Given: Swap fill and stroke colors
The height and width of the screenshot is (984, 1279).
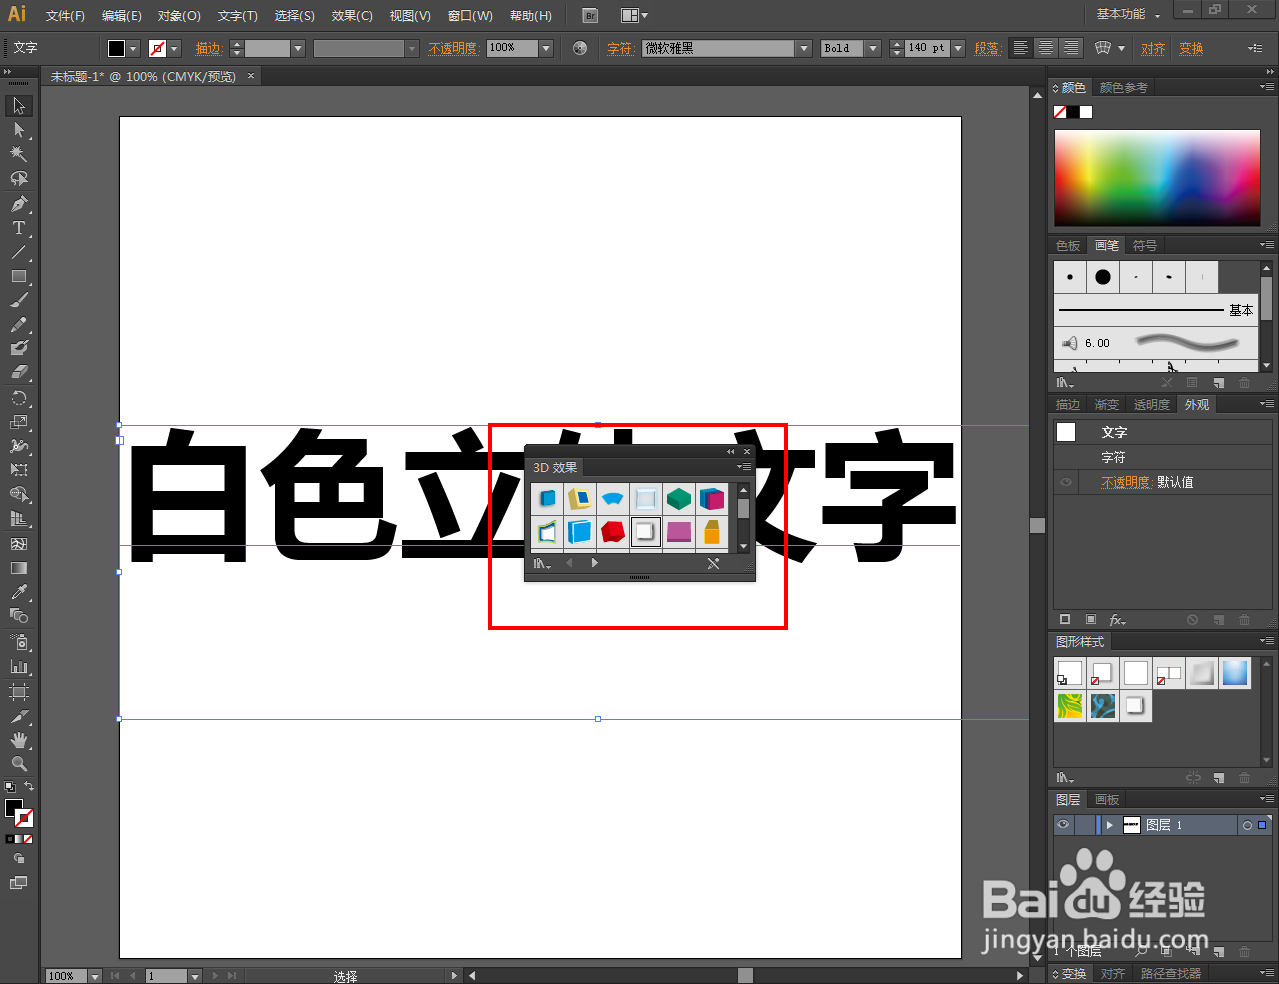Looking at the screenshot, I should [29, 787].
